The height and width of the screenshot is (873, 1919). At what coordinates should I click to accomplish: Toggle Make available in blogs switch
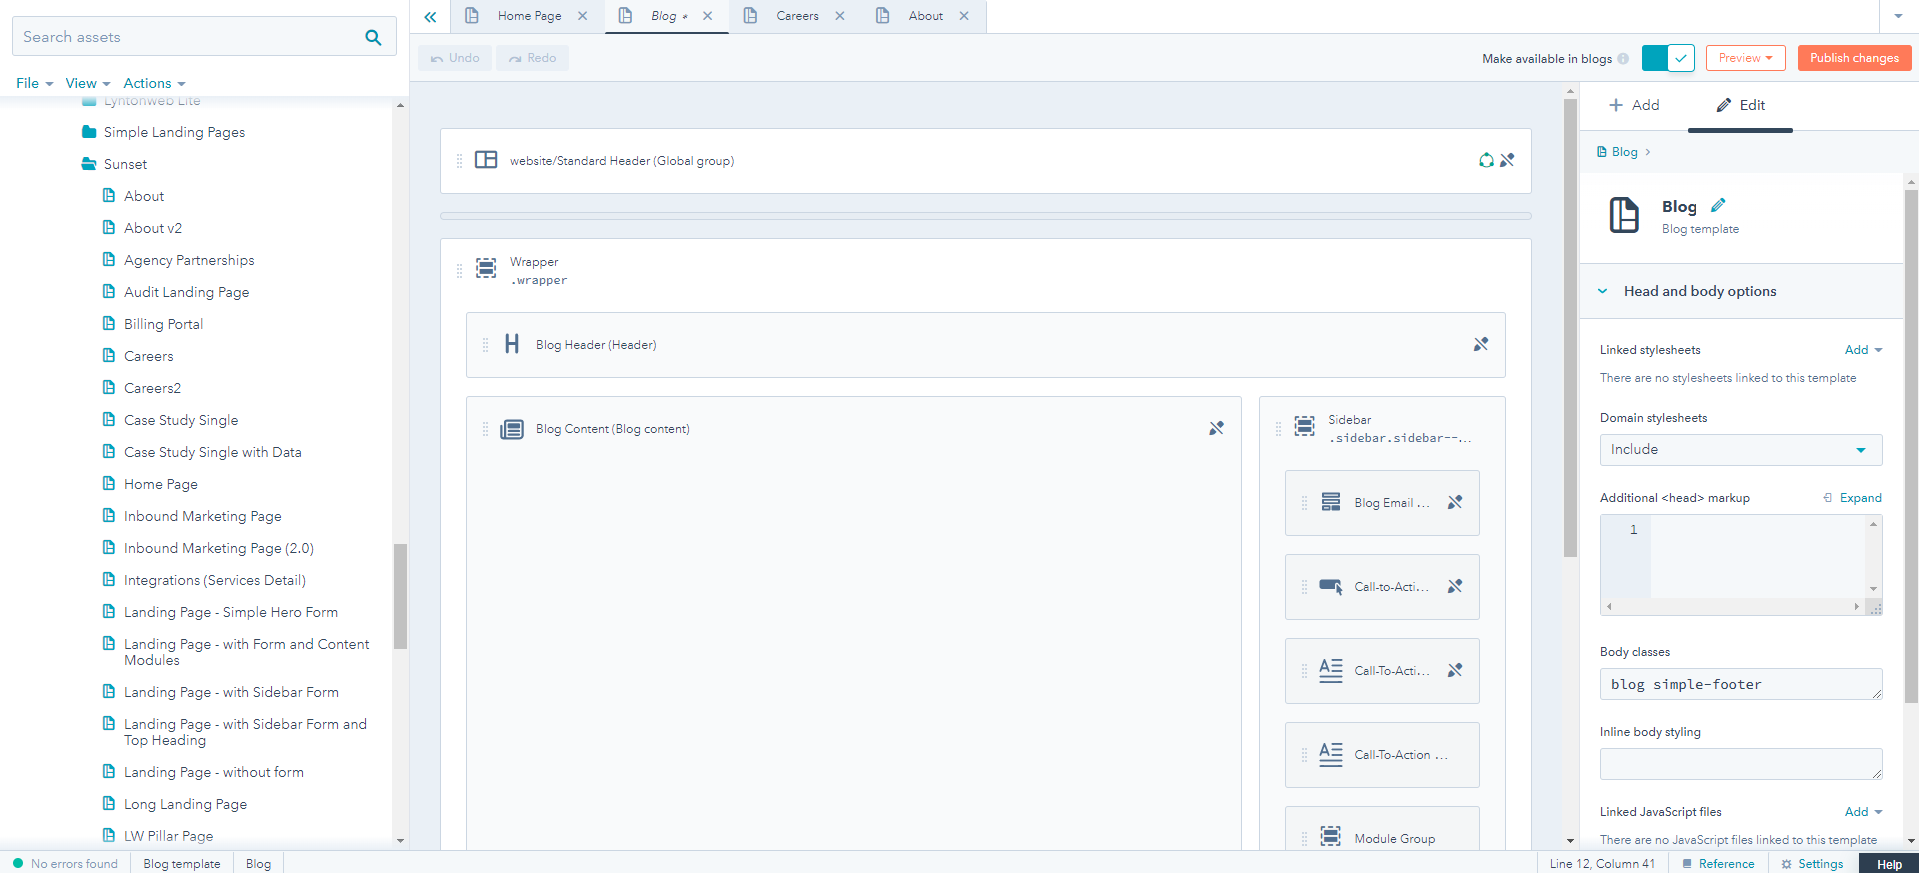[x=1668, y=58]
